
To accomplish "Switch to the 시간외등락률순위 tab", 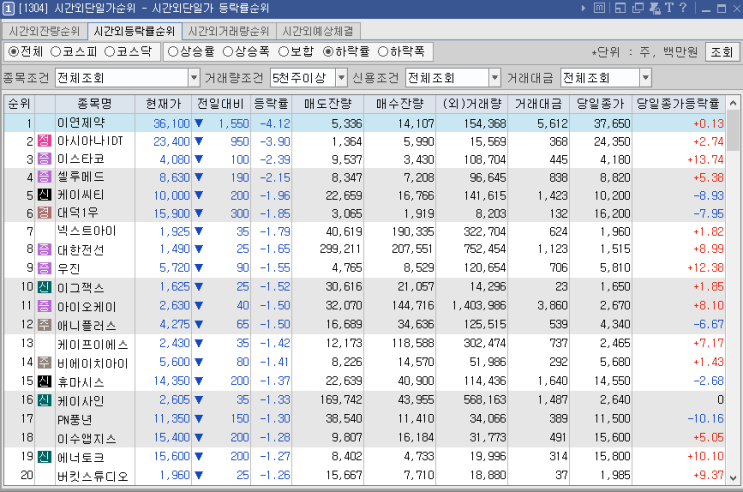I will click(x=135, y=31).
